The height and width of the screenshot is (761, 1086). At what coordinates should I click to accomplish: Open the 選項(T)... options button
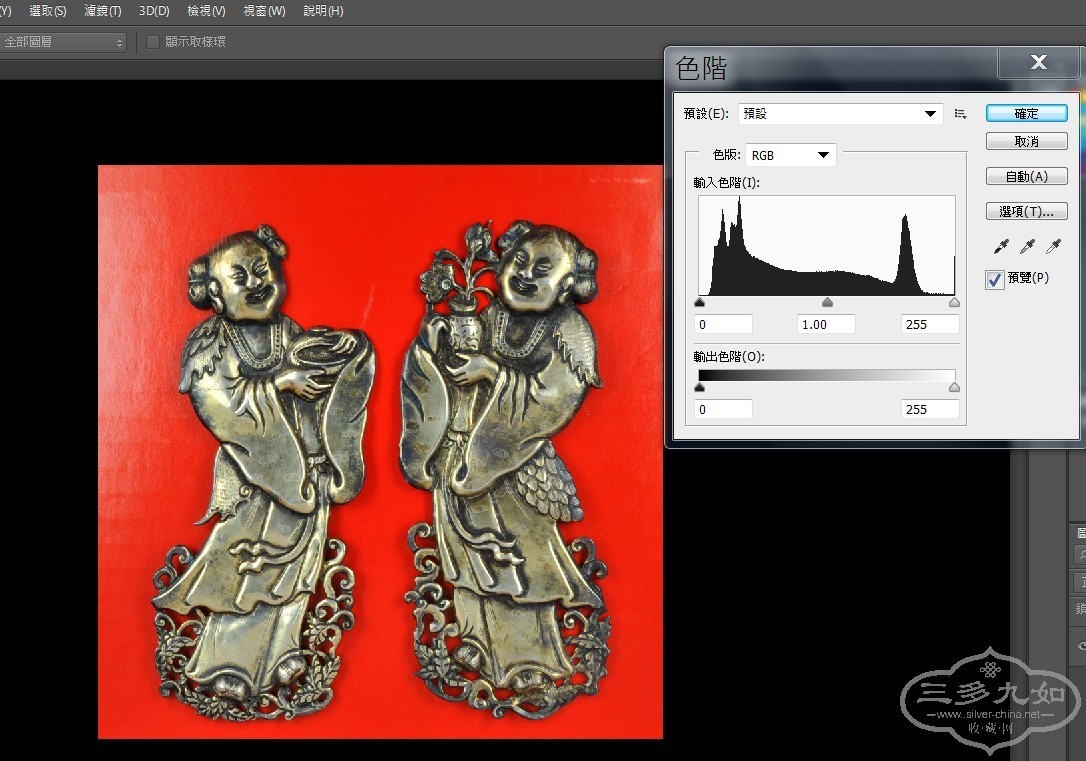click(1026, 212)
